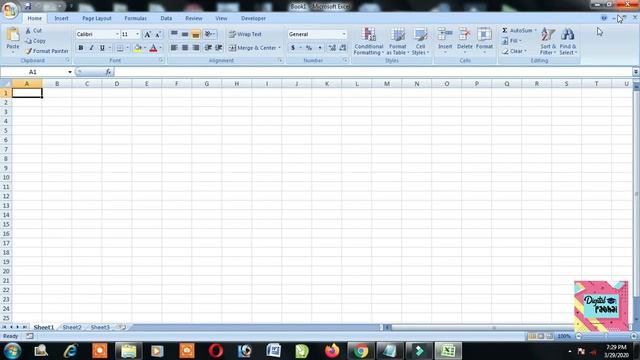Apply yellow fill color swatch

(138, 48)
